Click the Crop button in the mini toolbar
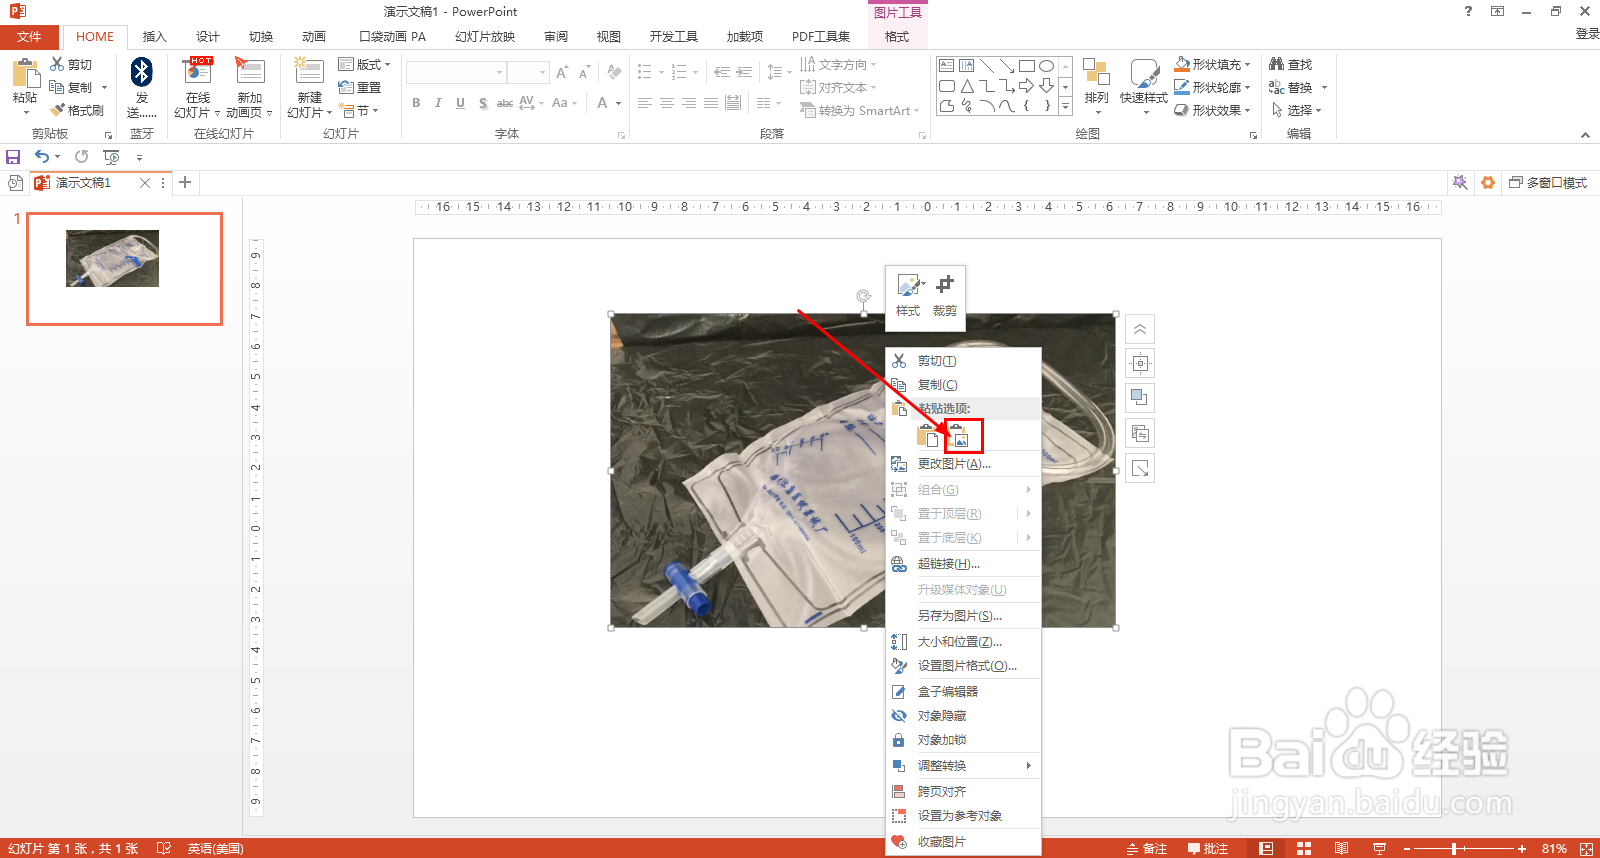 click(x=944, y=296)
